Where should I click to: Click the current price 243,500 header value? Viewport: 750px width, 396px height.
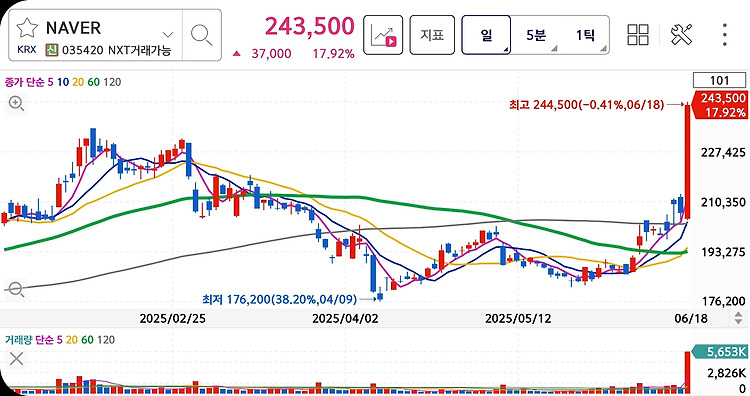[x=309, y=26]
